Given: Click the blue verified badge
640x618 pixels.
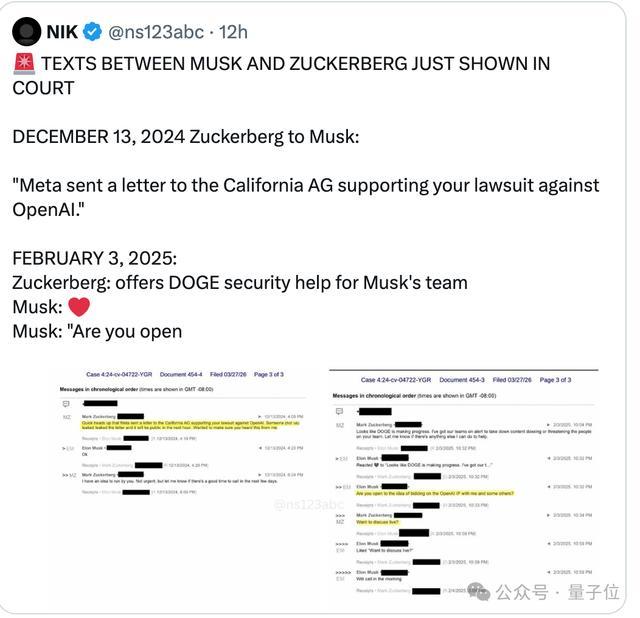Looking at the screenshot, I should tap(93, 32).
